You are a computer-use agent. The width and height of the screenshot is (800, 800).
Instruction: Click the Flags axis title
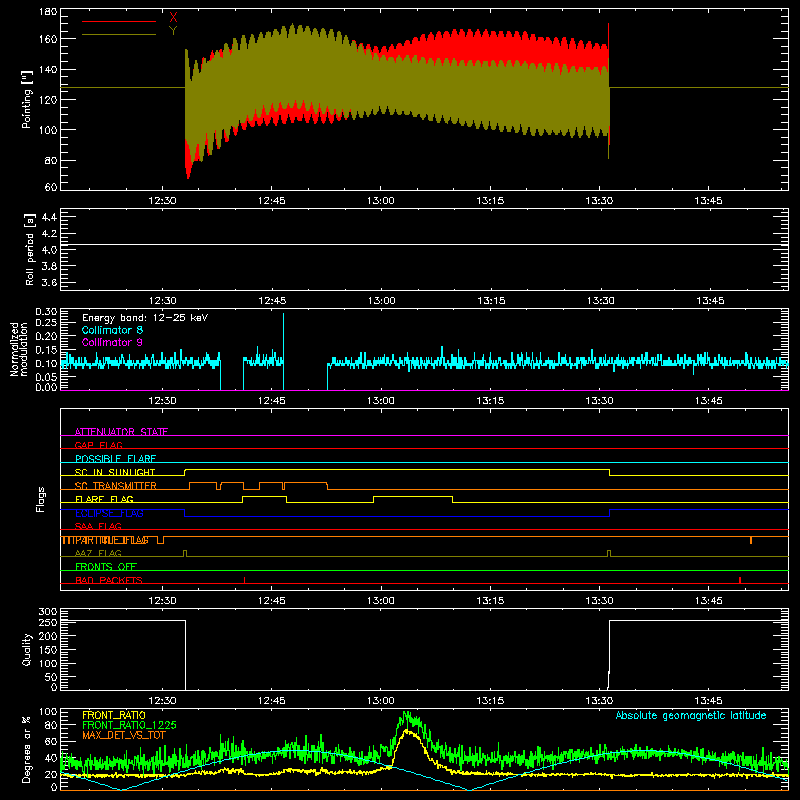click(x=41, y=499)
